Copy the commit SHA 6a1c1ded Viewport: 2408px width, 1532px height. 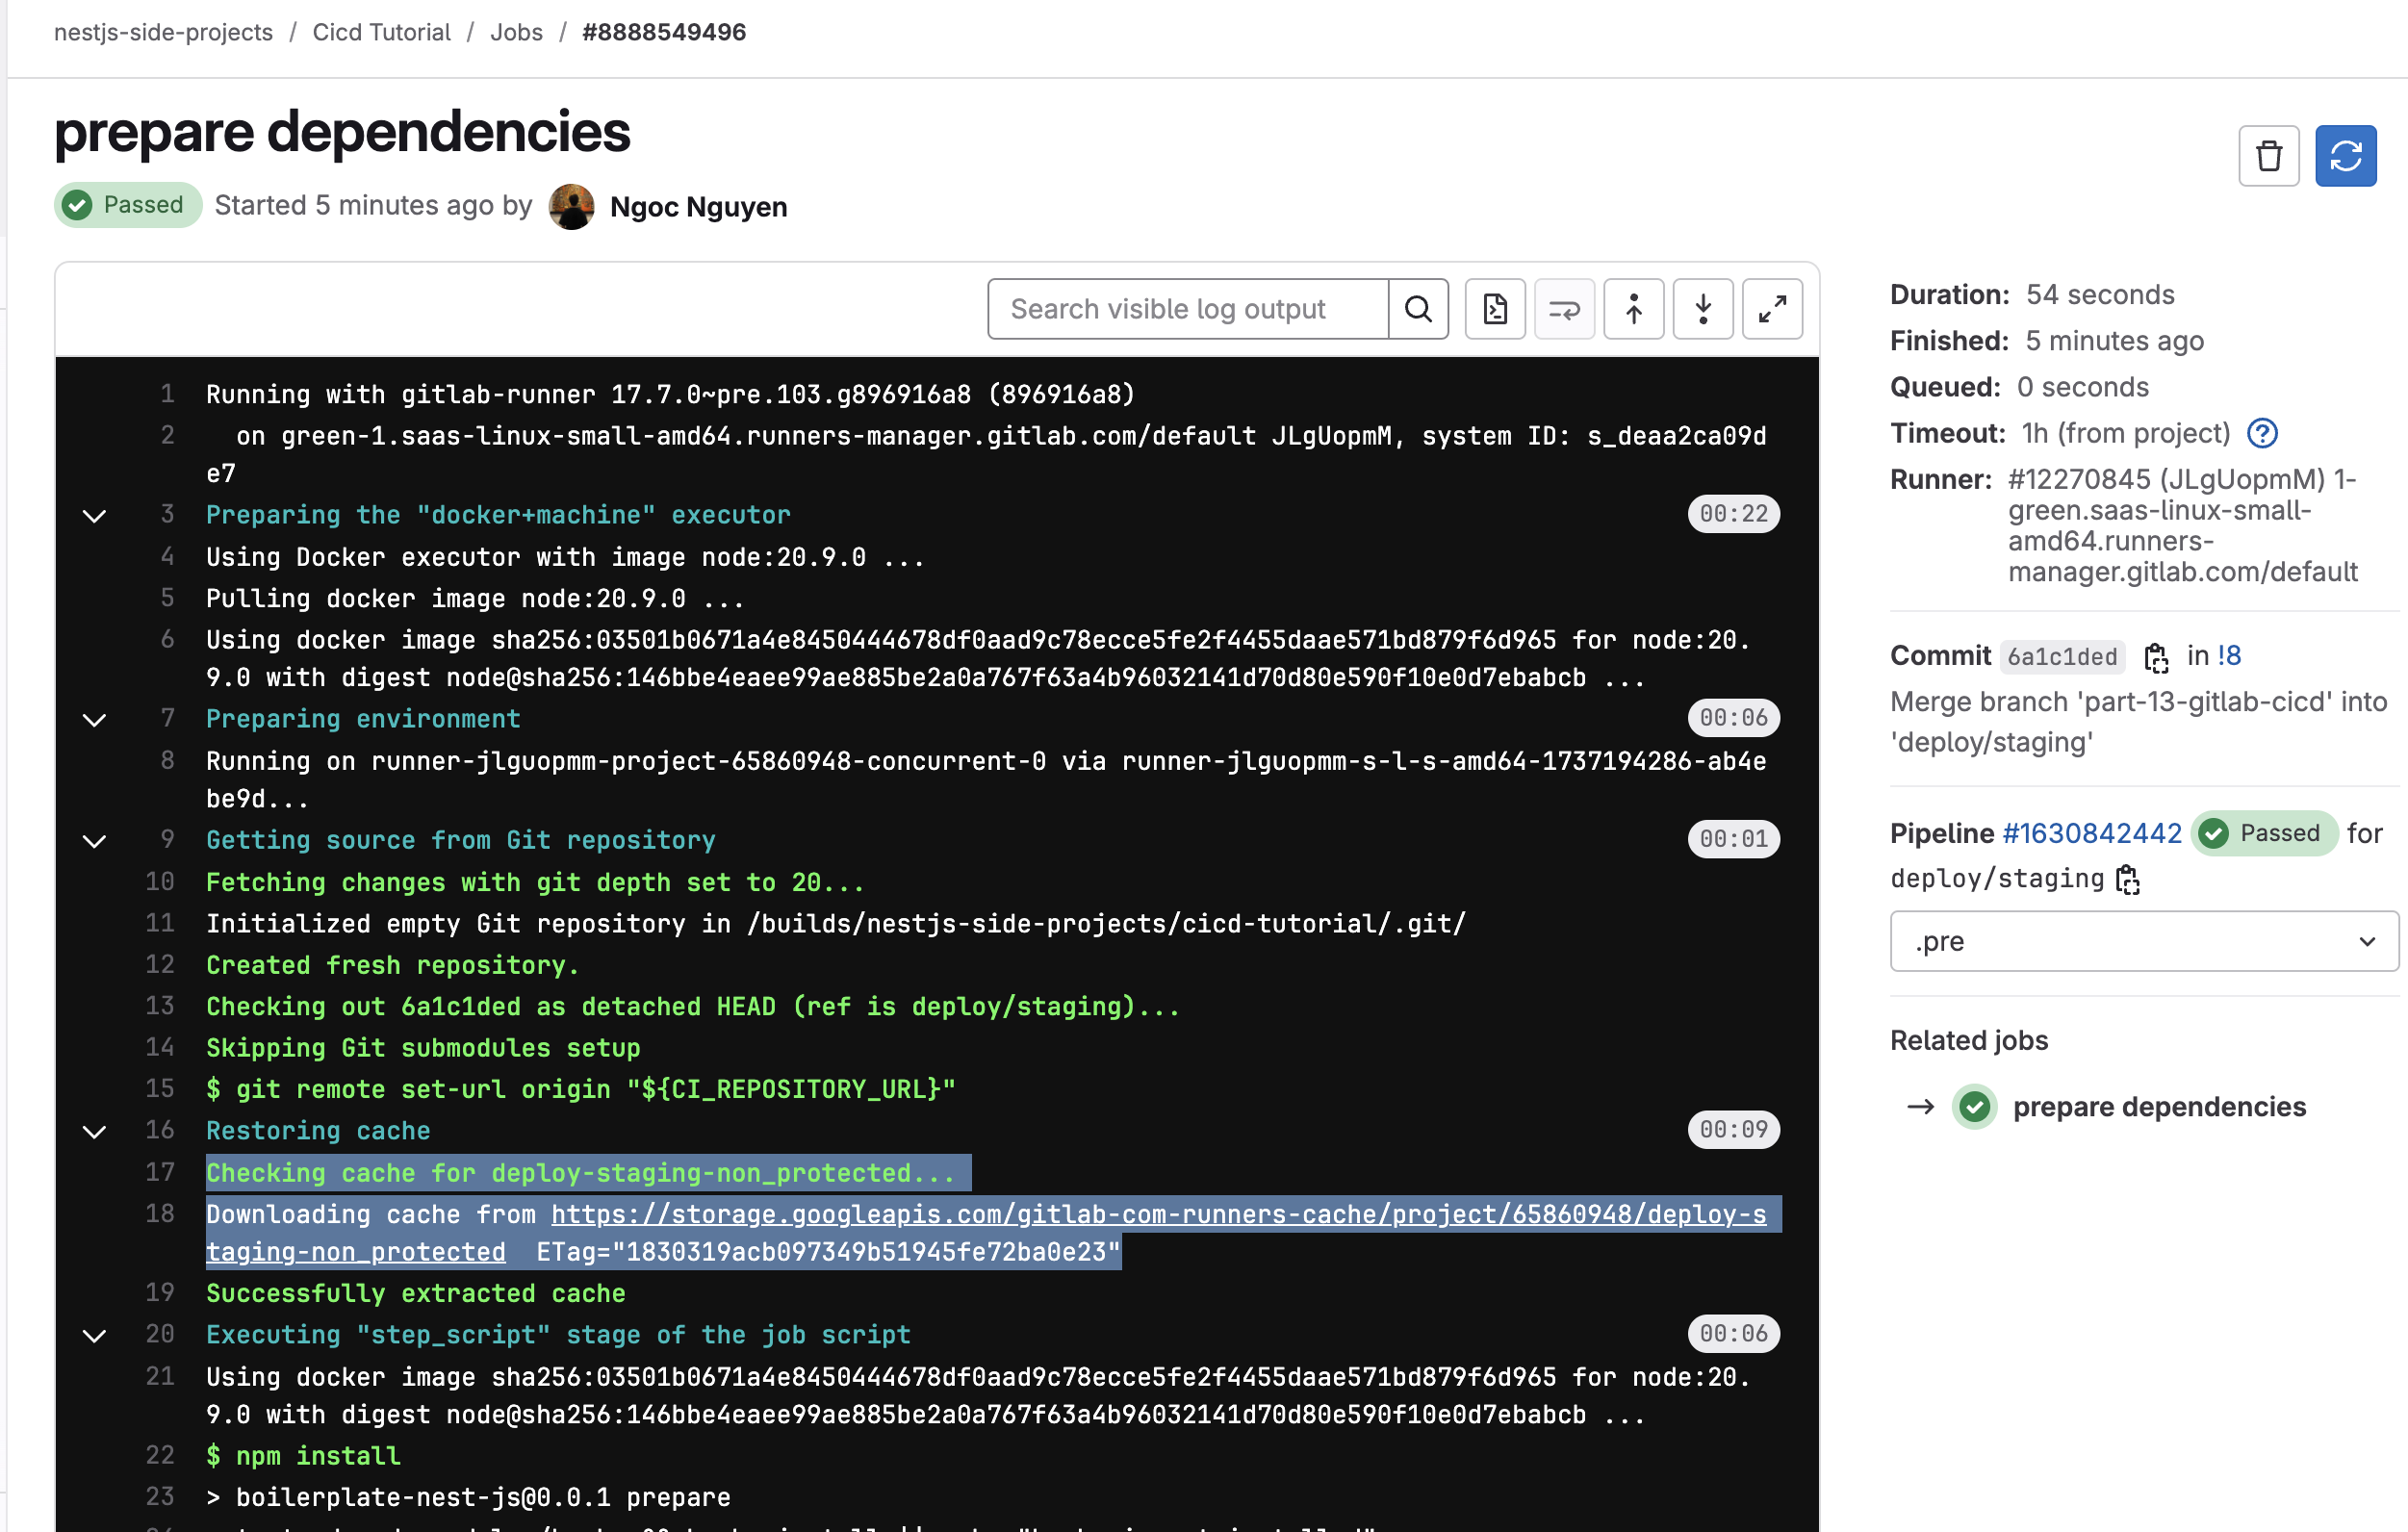(x=2156, y=657)
